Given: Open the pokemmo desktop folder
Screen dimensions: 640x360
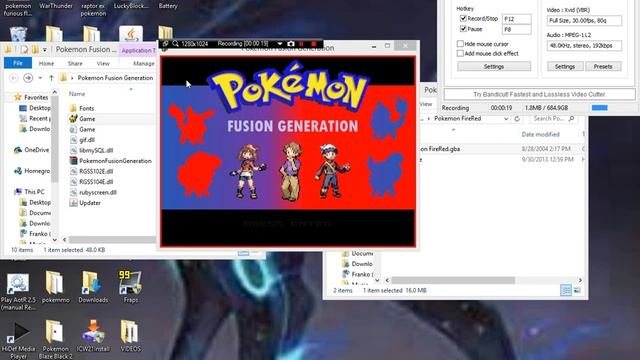Looking at the screenshot, I should [x=56, y=287].
